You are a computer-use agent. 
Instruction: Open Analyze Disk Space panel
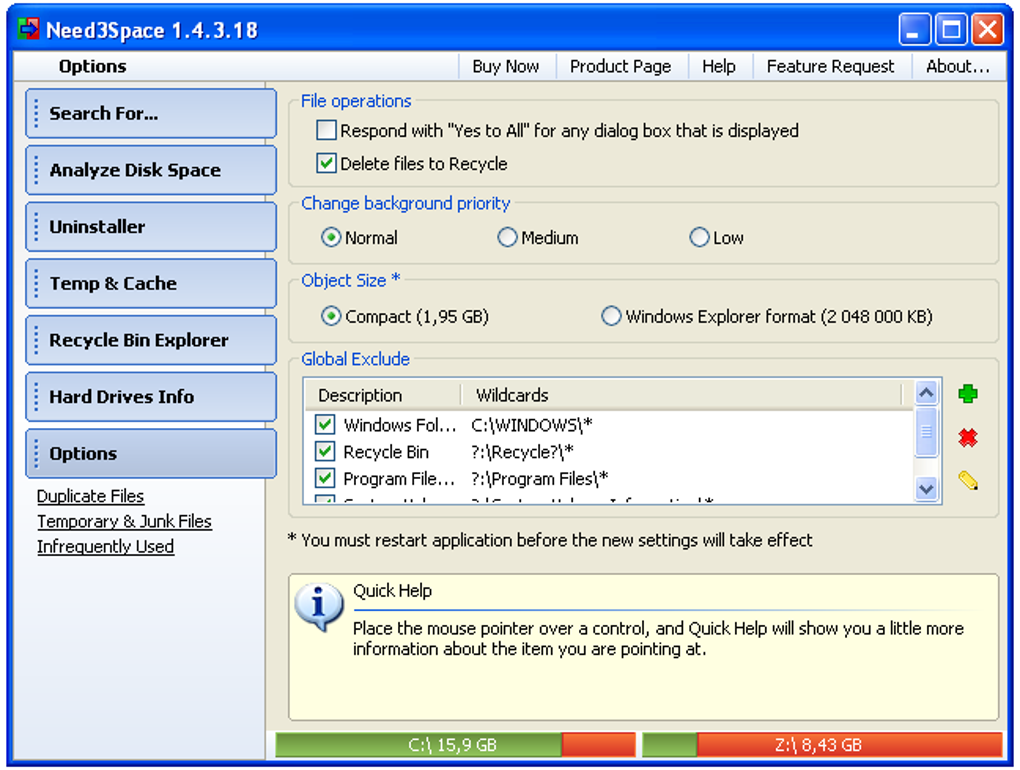(x=151, y=170)
